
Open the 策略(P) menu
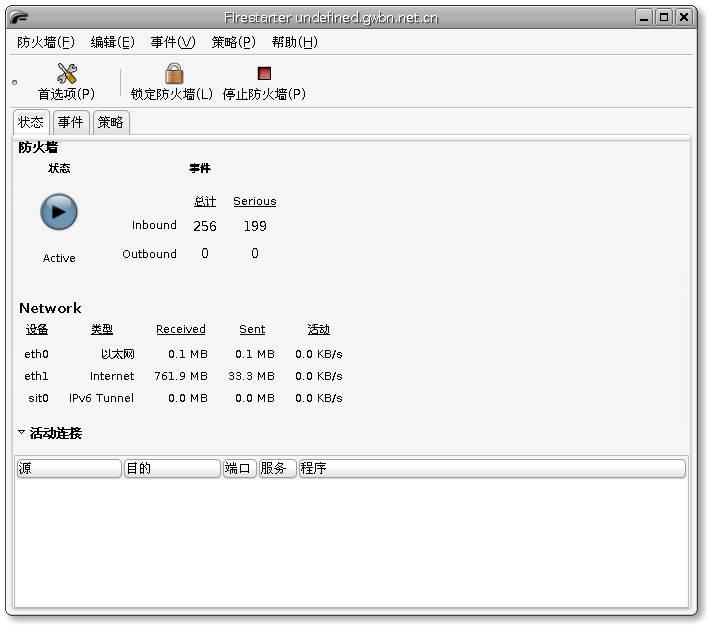point(234,42)
